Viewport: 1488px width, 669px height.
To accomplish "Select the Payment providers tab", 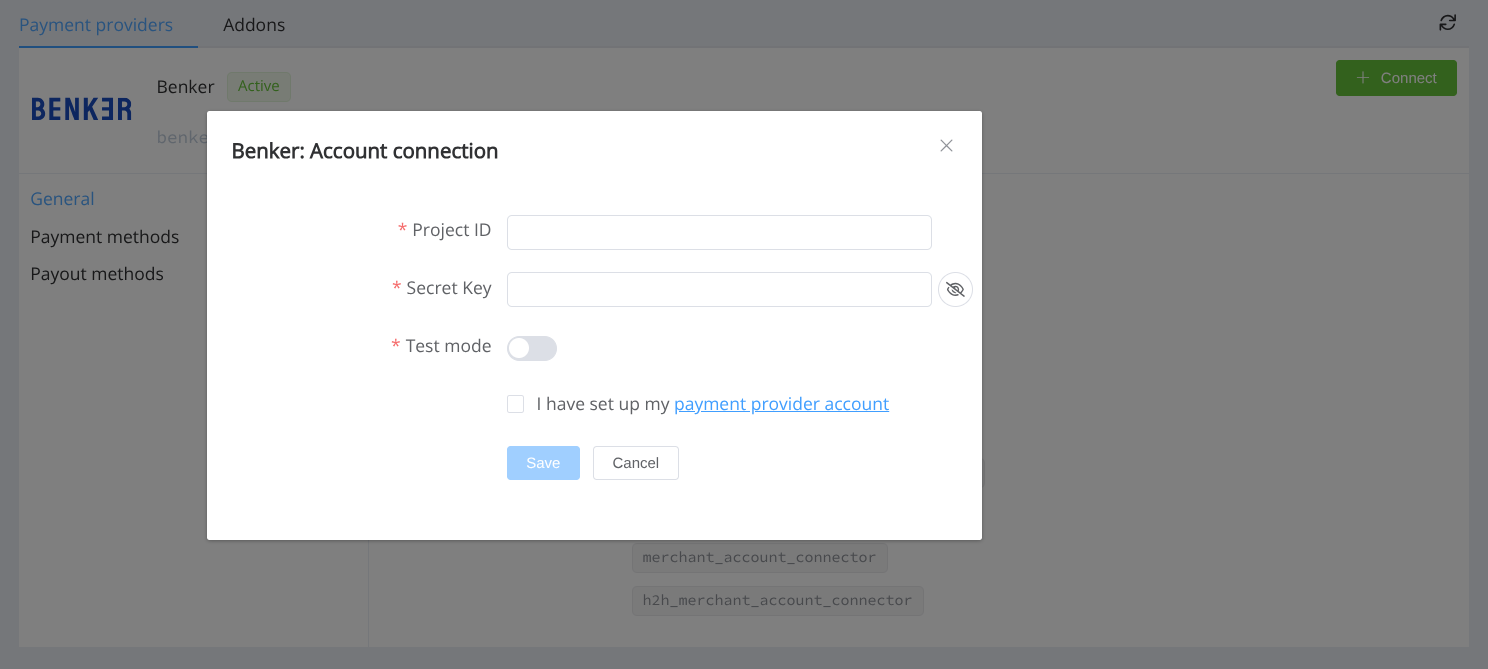I will point(95,24).
